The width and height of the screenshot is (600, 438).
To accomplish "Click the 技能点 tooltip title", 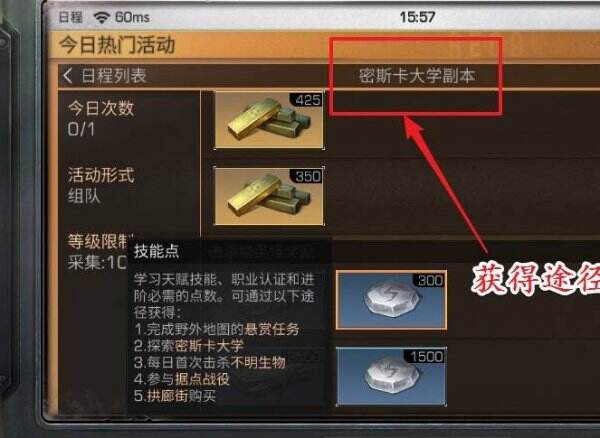I will click(157, 252).
